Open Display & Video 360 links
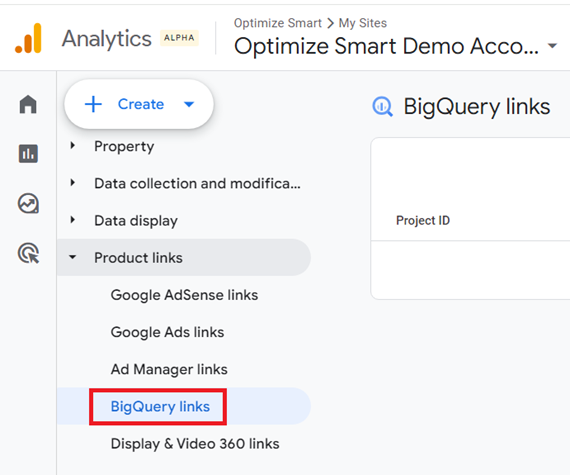 [x=195, y=444]
